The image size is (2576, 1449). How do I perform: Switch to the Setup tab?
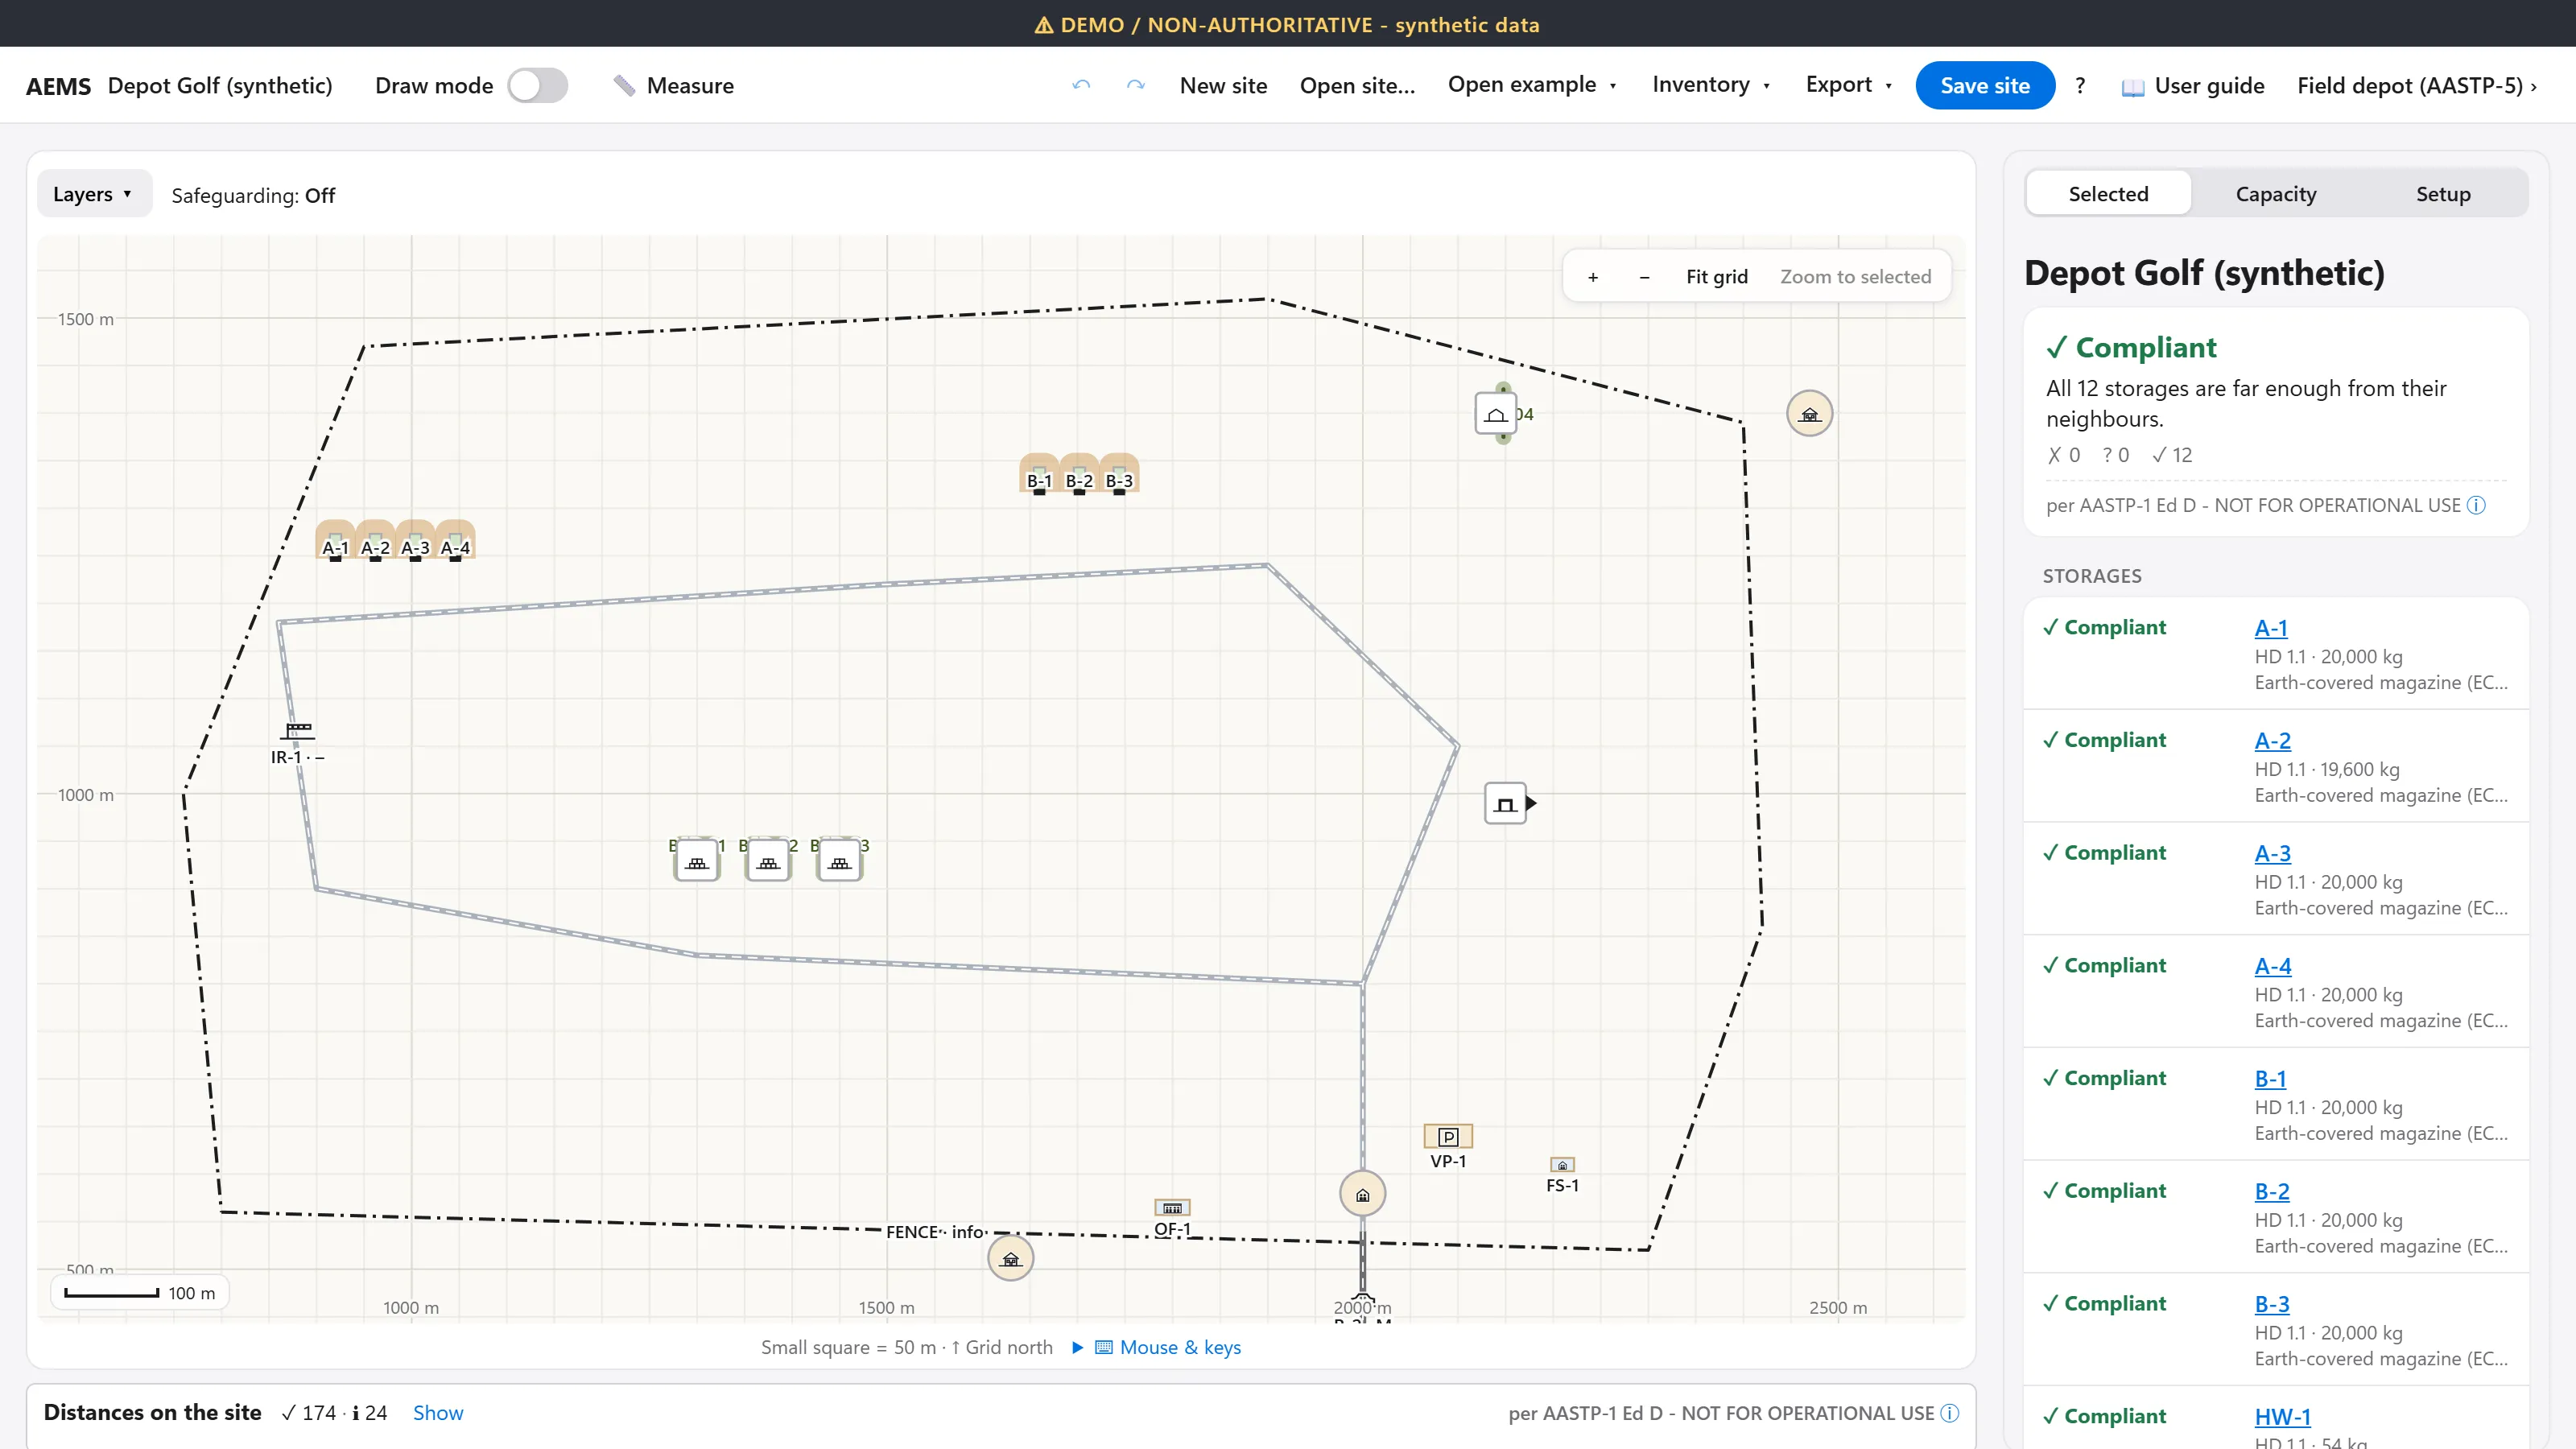click(2443, 194)
